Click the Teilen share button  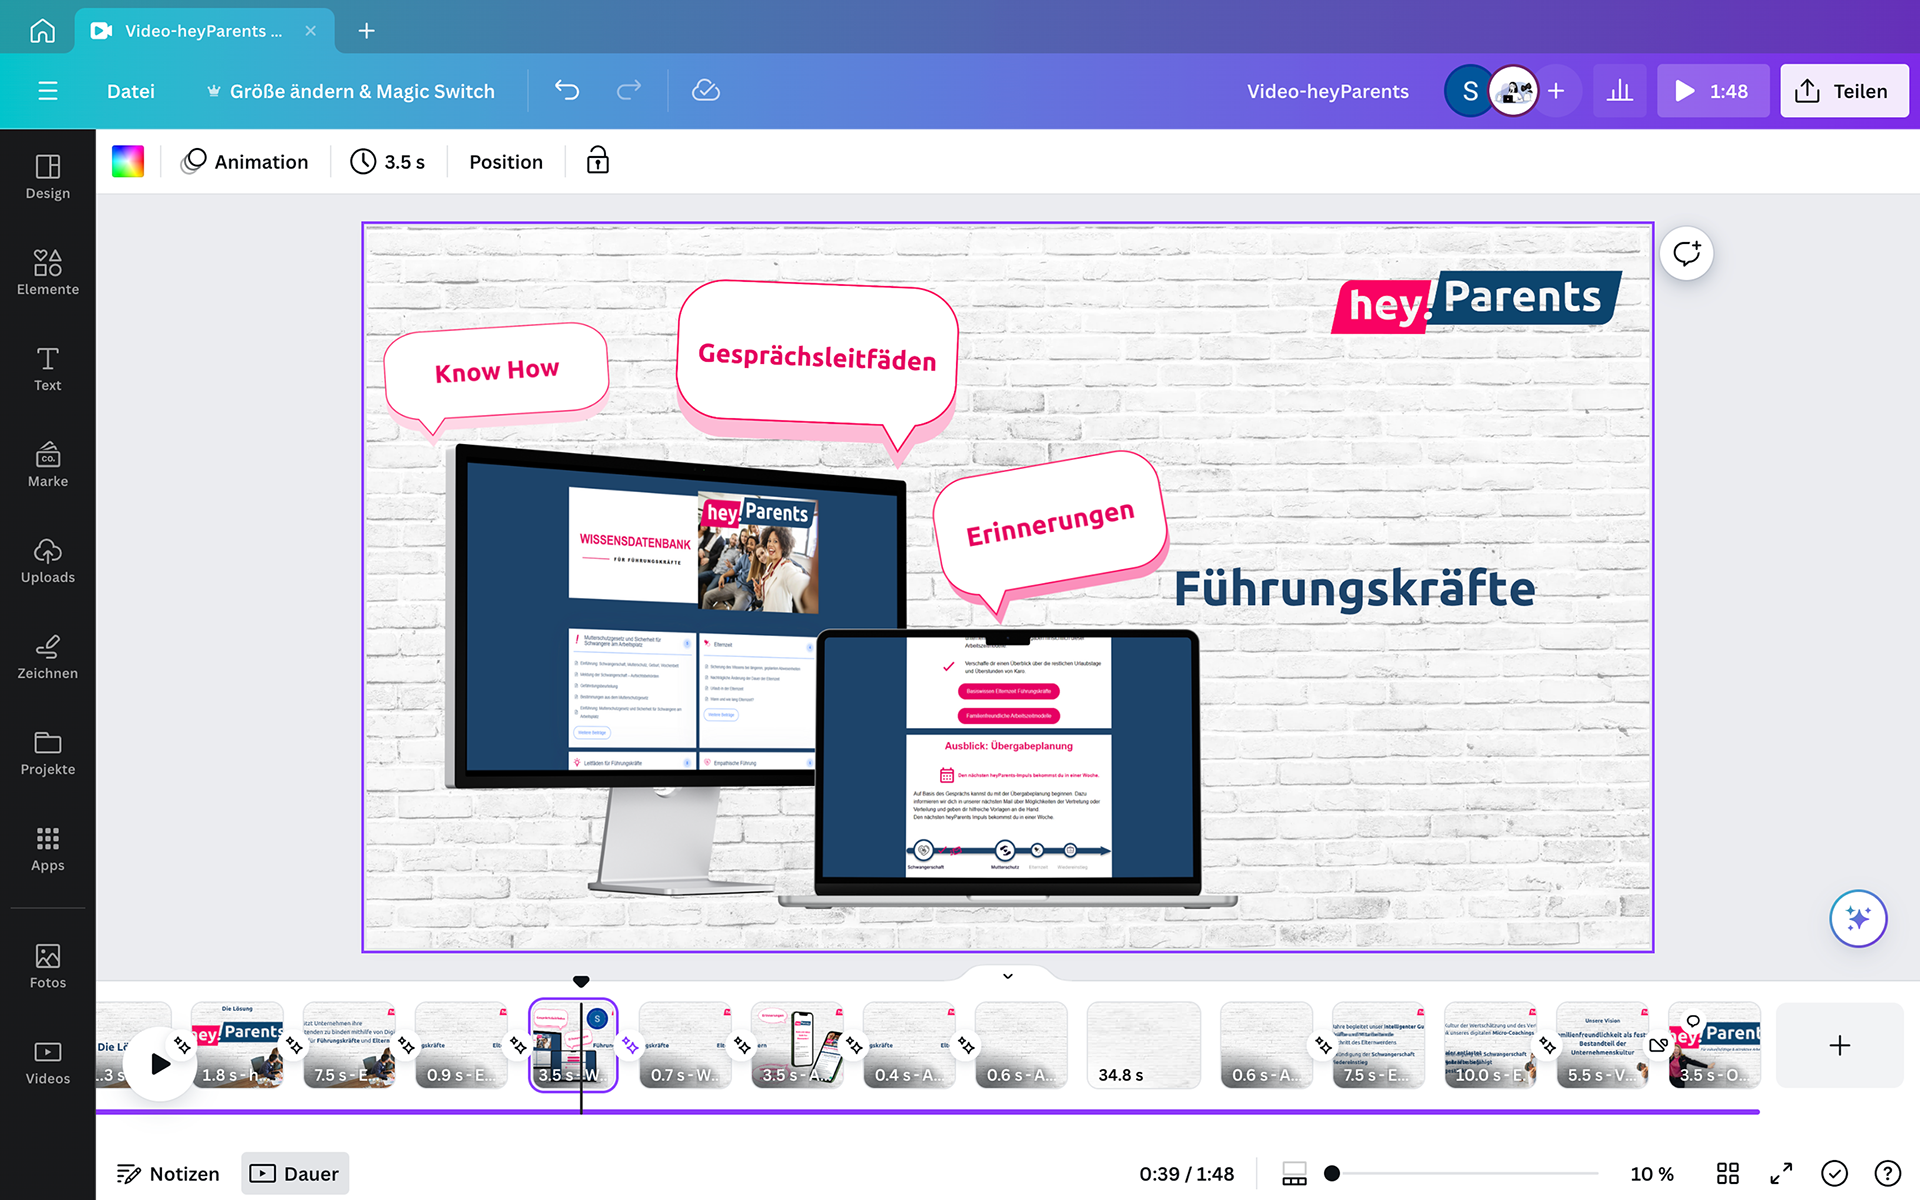click(1844, 91)
